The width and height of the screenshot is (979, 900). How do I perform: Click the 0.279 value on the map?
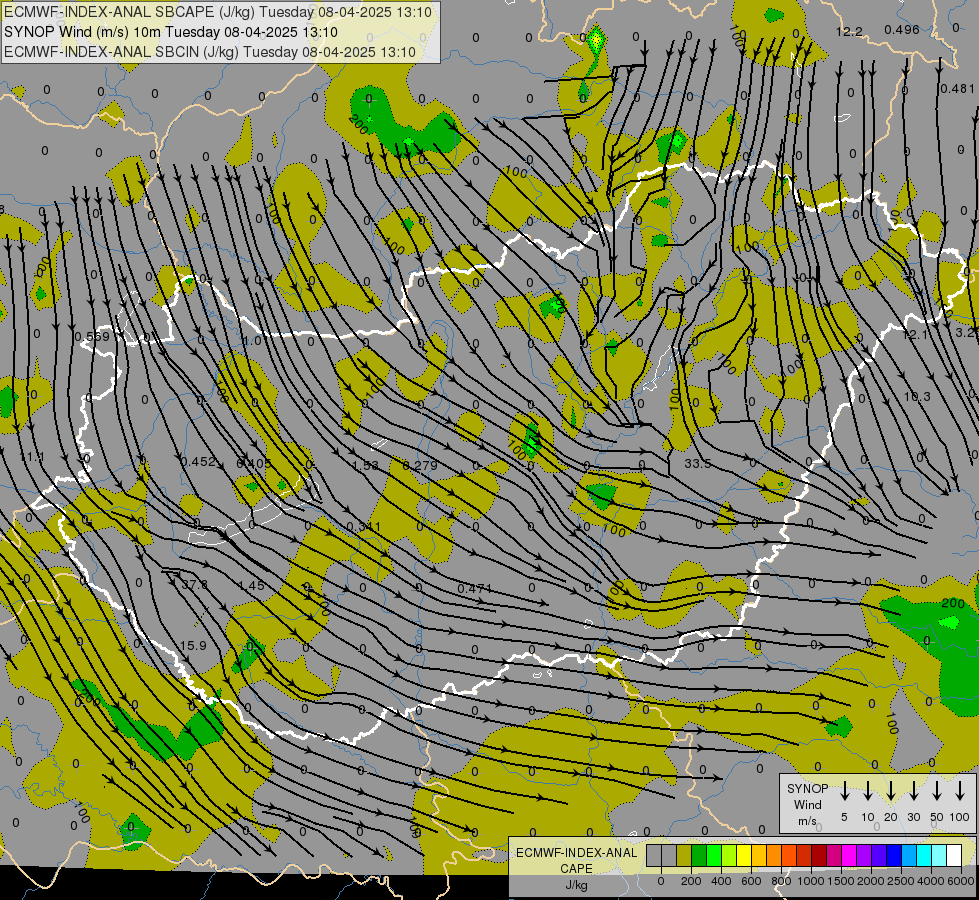point(420,465)
